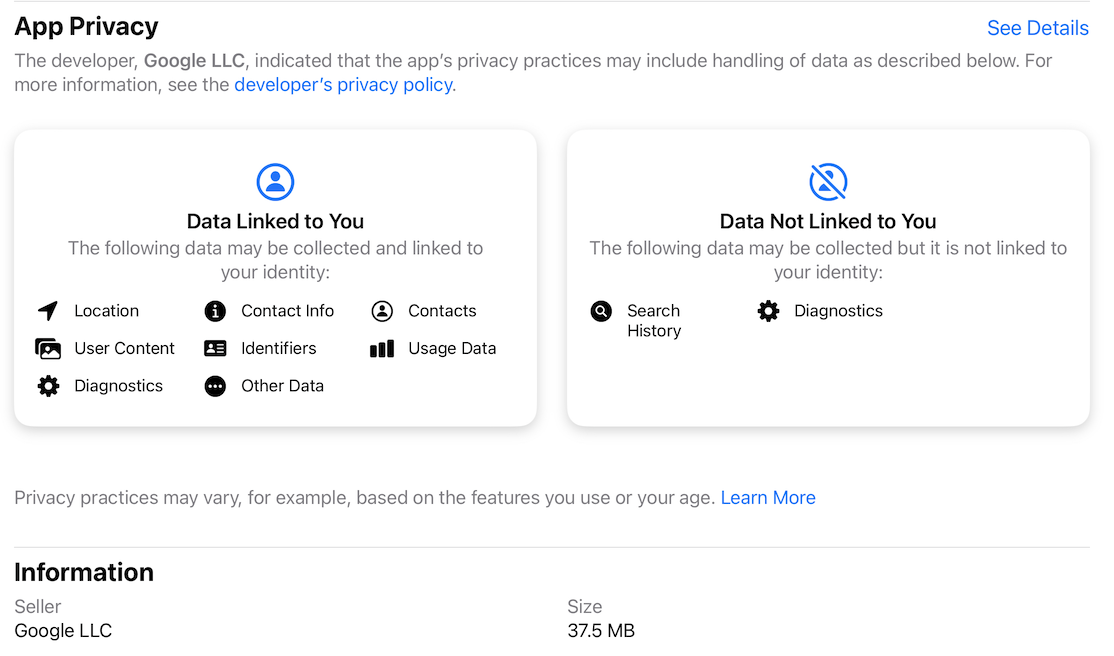Click the Data Linked to You profile icon
This screenshot has width=1114, height=656.
pos(276,182)
